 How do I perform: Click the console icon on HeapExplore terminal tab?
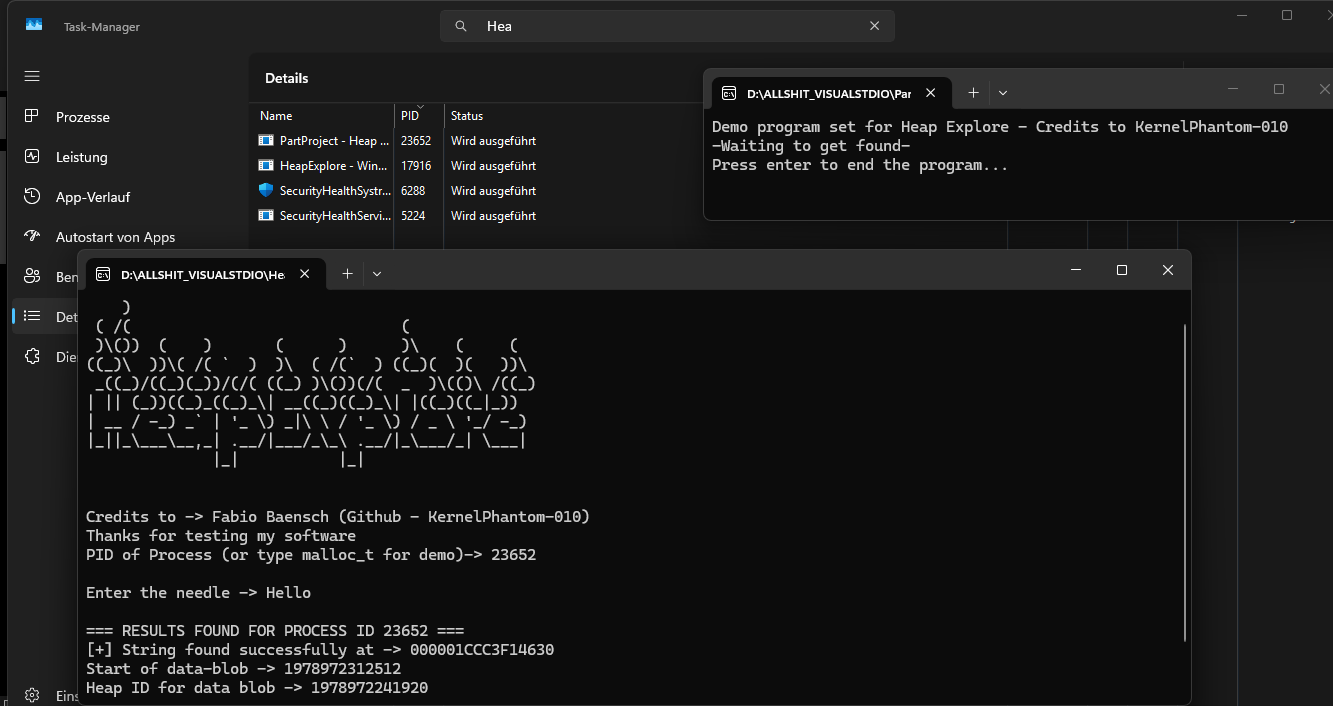103,274
